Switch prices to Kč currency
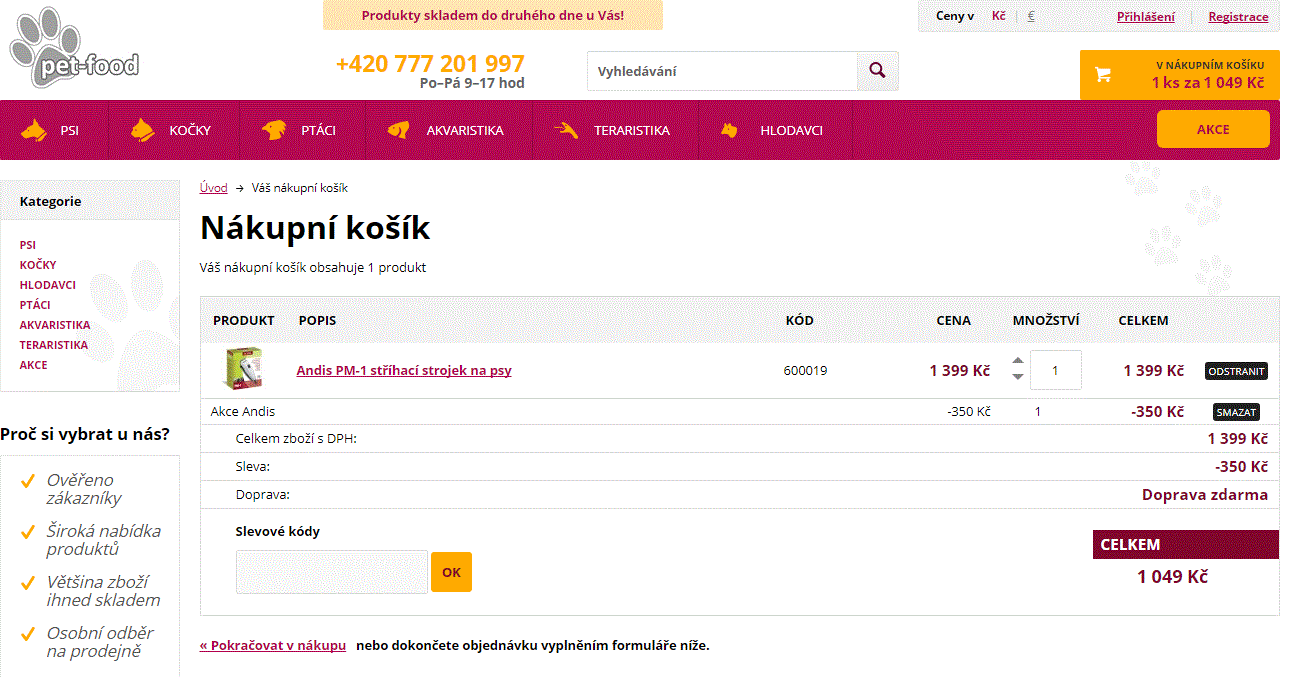The width and height of the screenshot is (1293, 677). (x=999, y=16)
